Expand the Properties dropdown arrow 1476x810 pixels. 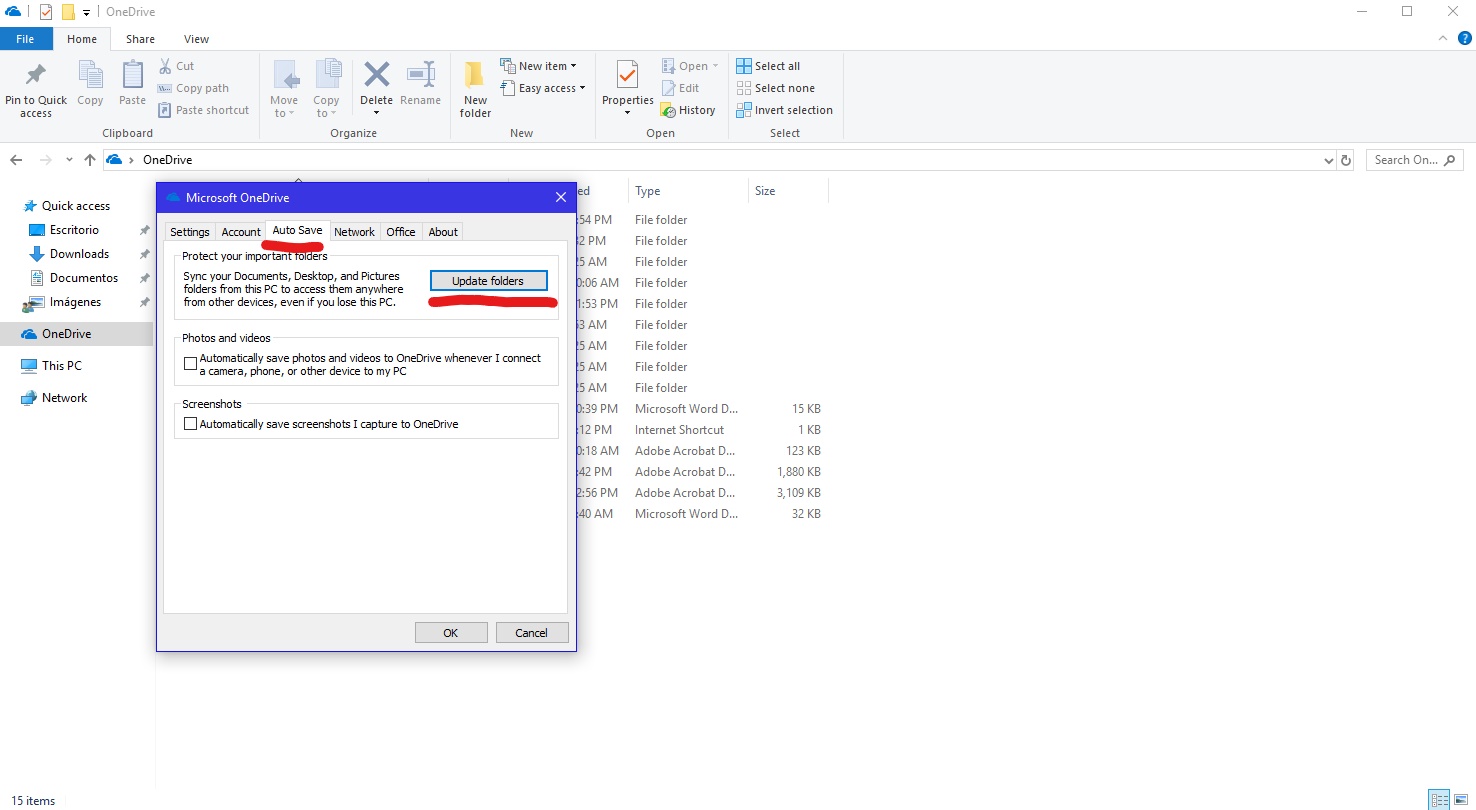pyautogui.click(x=627, y=112)
